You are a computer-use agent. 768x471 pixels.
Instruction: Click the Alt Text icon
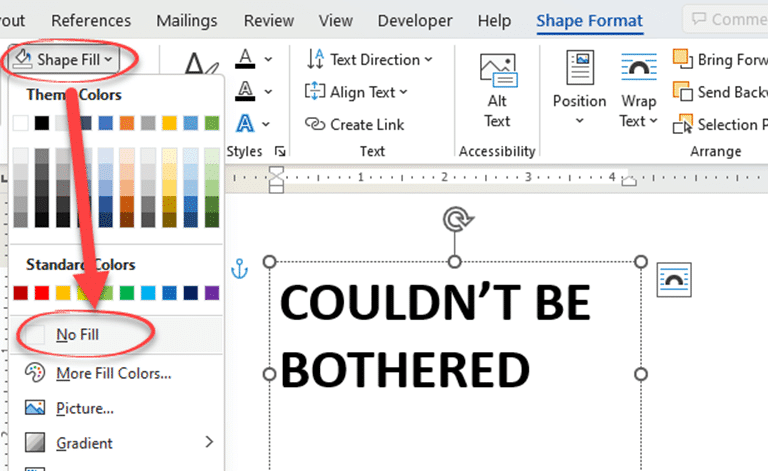click(x=497, y=80)
